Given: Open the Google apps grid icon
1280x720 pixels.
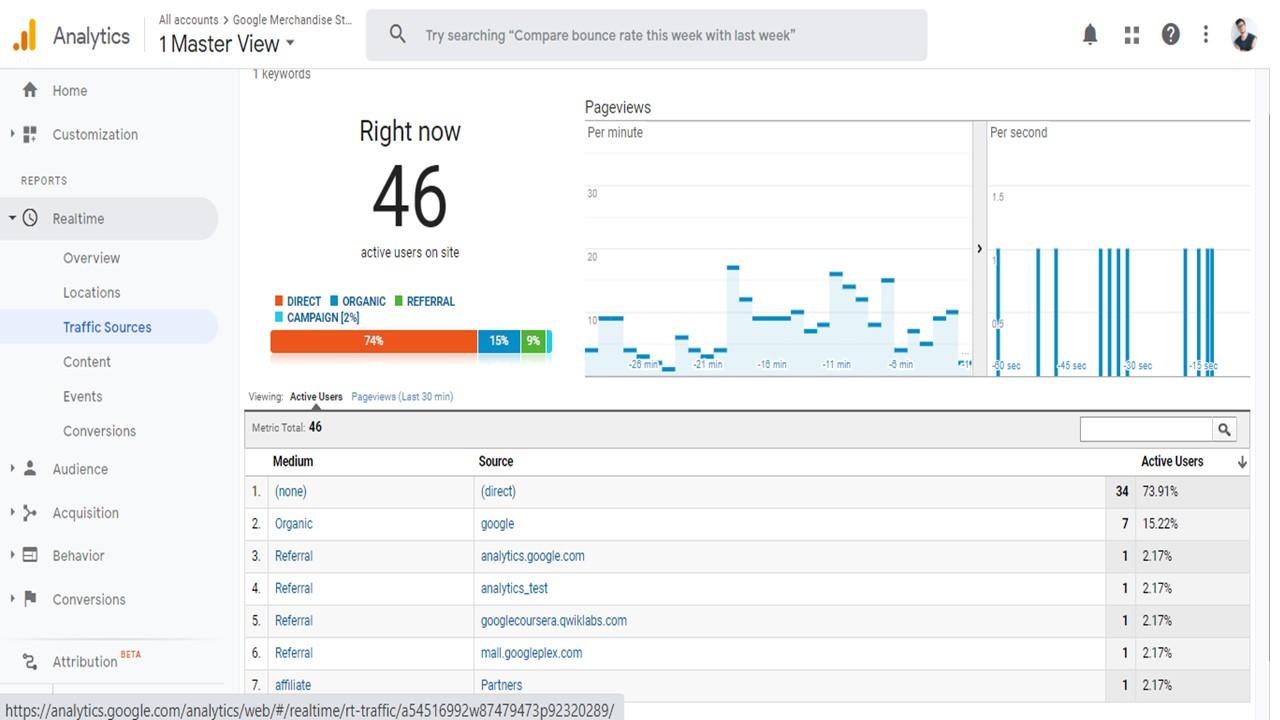Looking at the screenshot, I should pos(1131,33).
